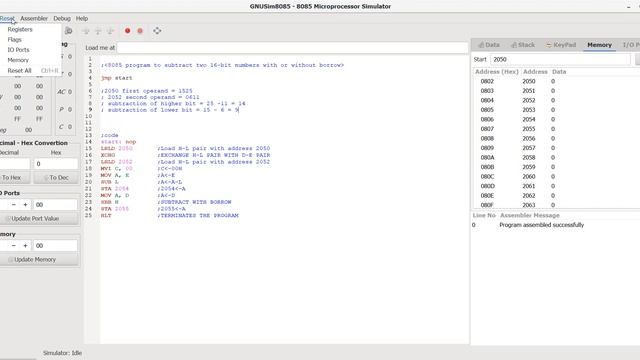640x360 pixels.
Task: Click the Assembler Message column header
Action: point(529,216)
